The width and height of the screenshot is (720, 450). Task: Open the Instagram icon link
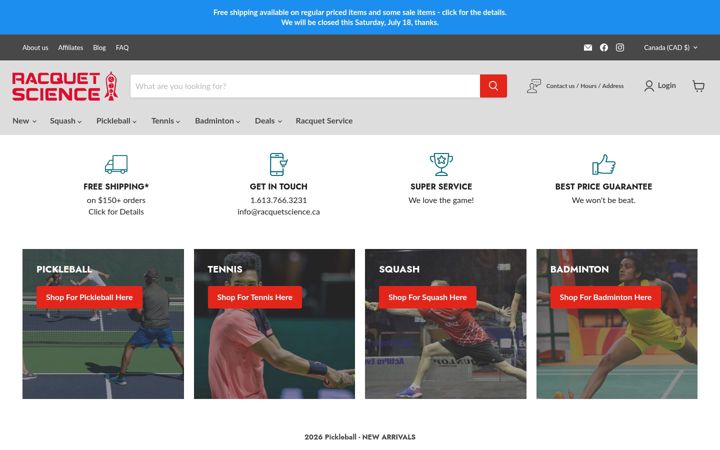pyautogui.click(x=620, y=48)
